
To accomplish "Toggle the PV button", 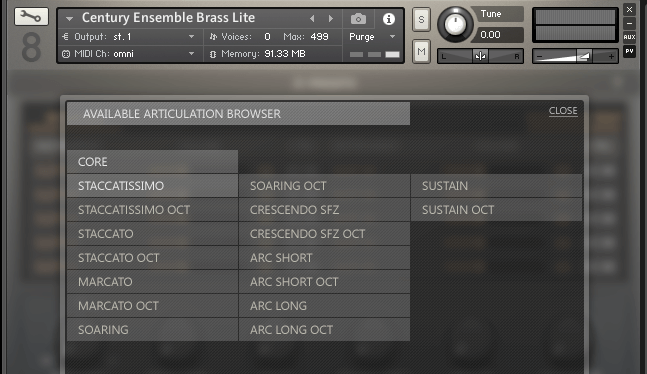I will (629, 51).
